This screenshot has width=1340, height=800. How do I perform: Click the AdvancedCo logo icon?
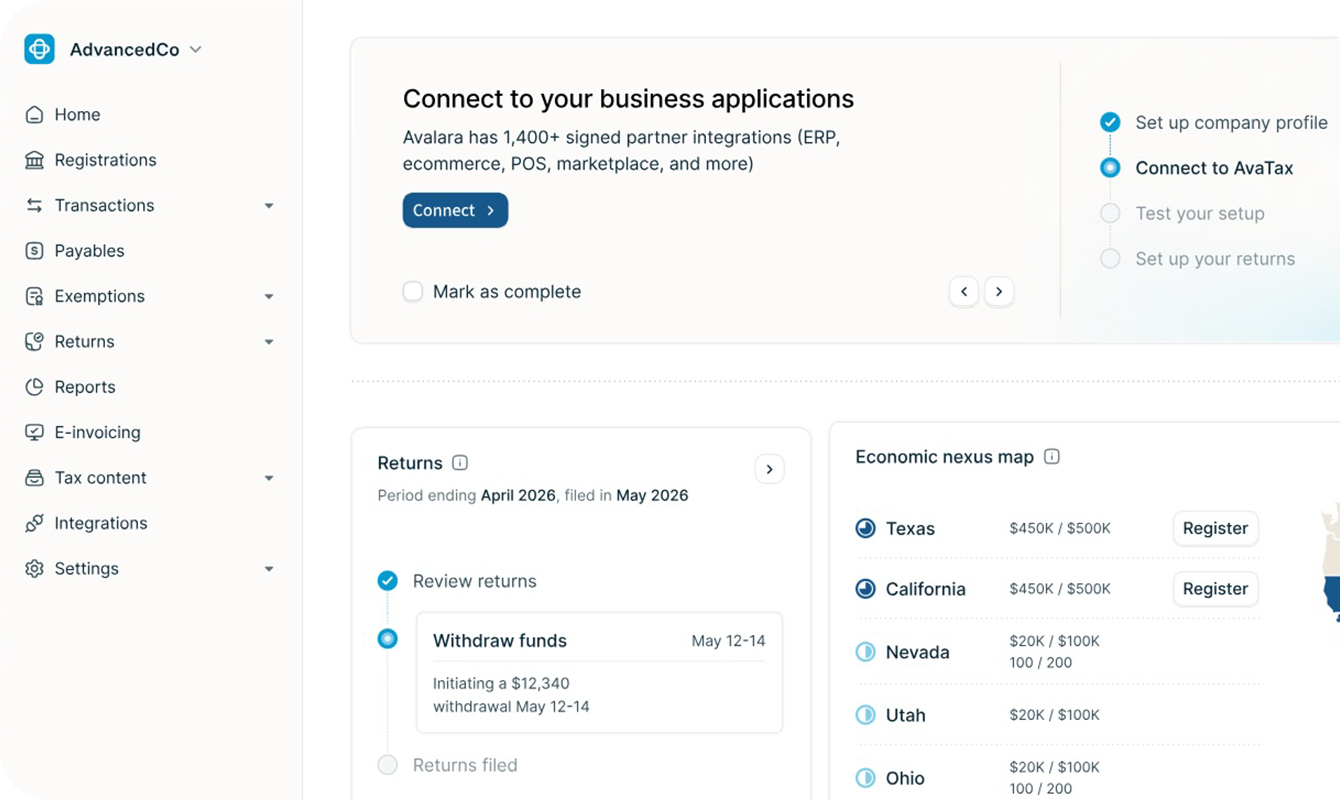pos(39,49)
